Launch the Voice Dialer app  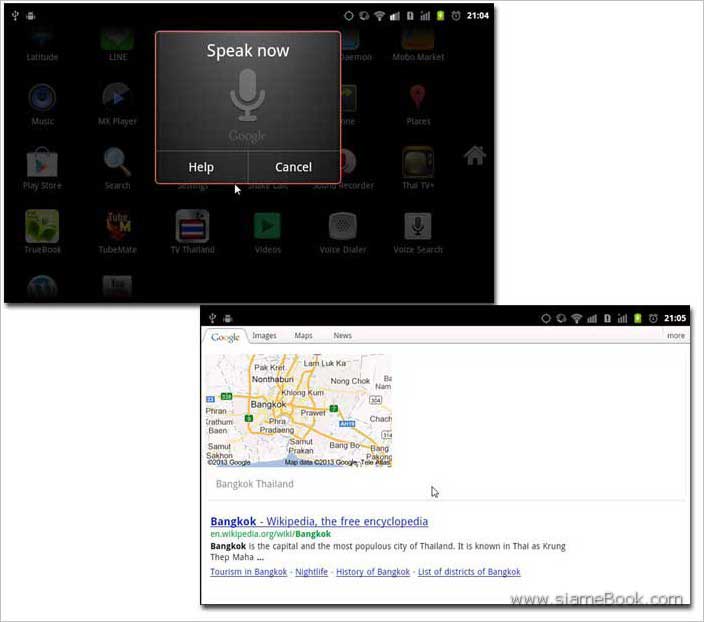[343, 232]
